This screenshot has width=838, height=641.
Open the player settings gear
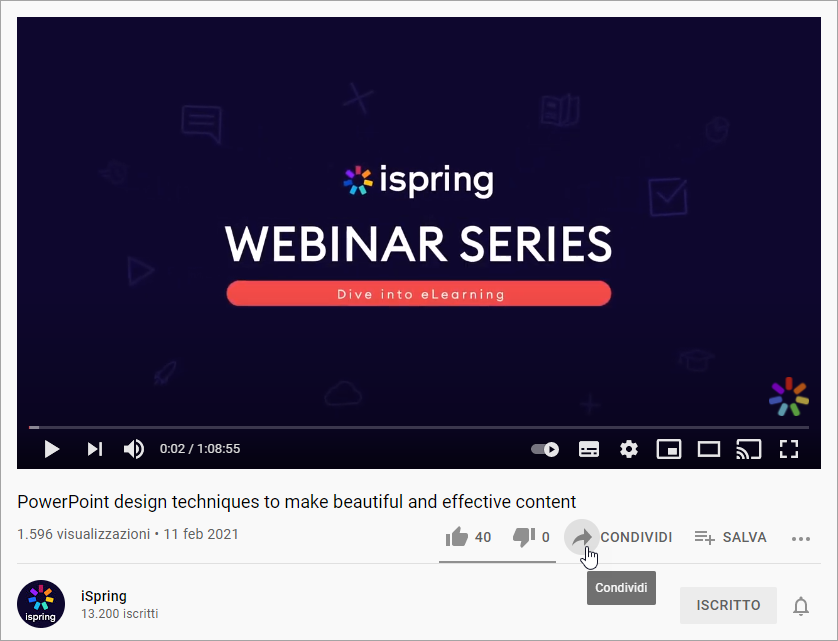pyautogui.click(x=629, y=449)
